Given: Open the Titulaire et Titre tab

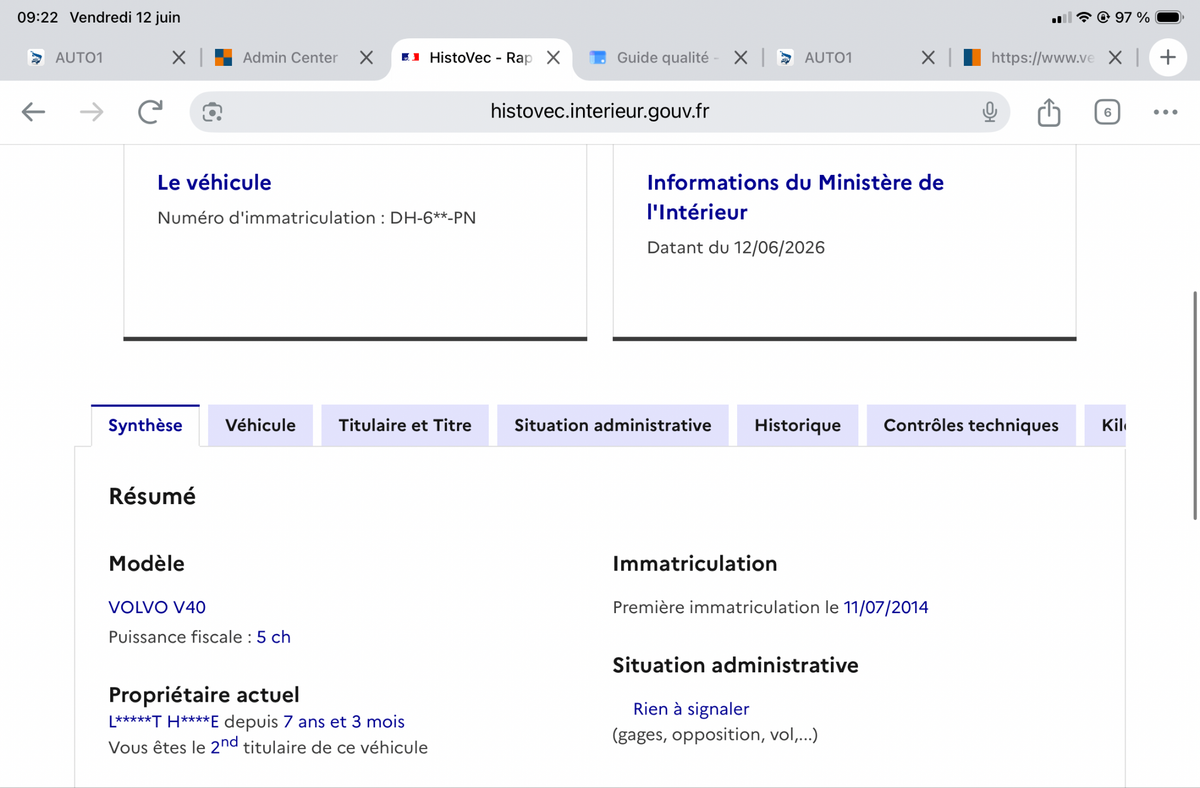Looking at the screenshot, I should (x=405, y=425).
